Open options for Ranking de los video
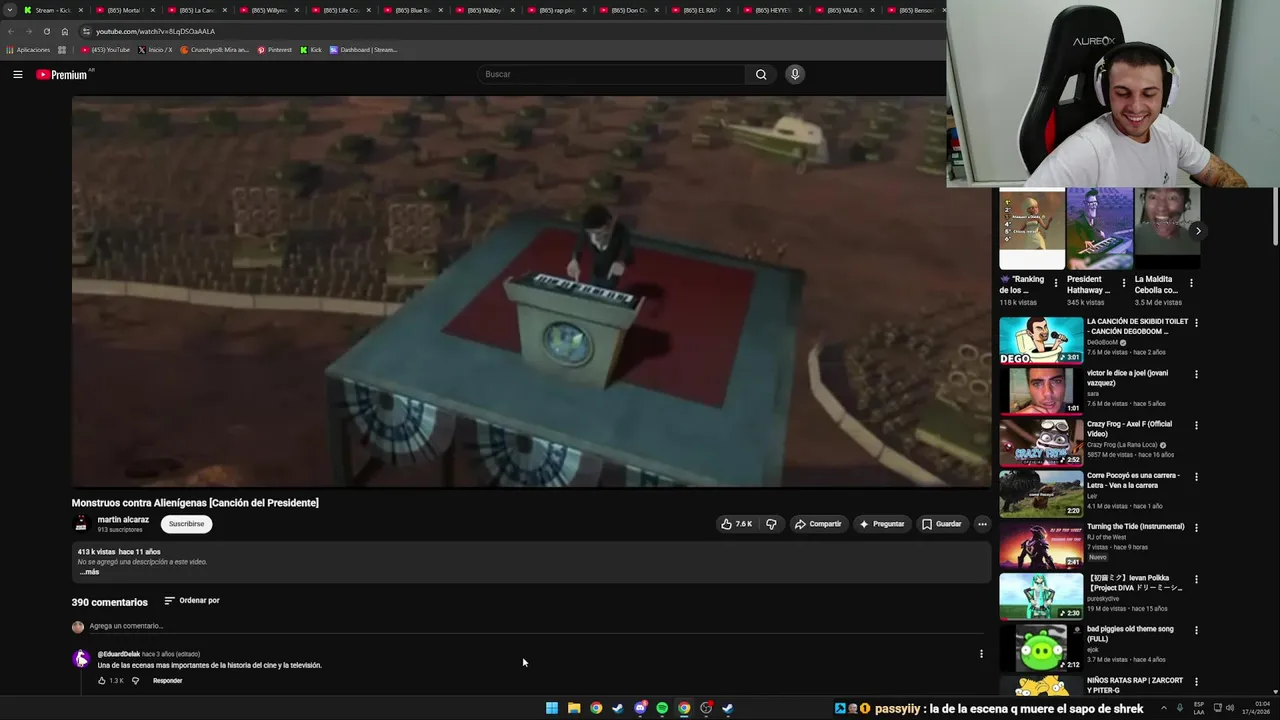Viewport: 1280px width, 720px height. (1056, 283)
